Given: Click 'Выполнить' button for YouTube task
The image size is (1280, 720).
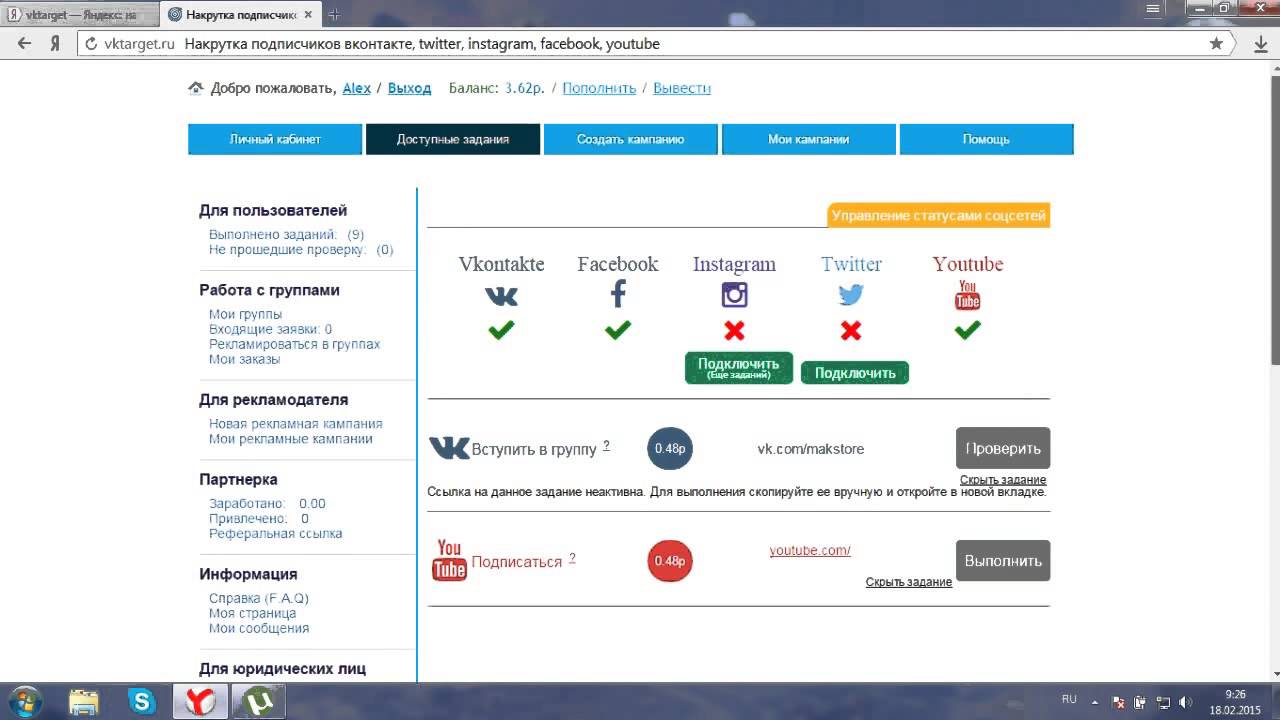Looking at the screenshot, I should [x=1003, y=561].
